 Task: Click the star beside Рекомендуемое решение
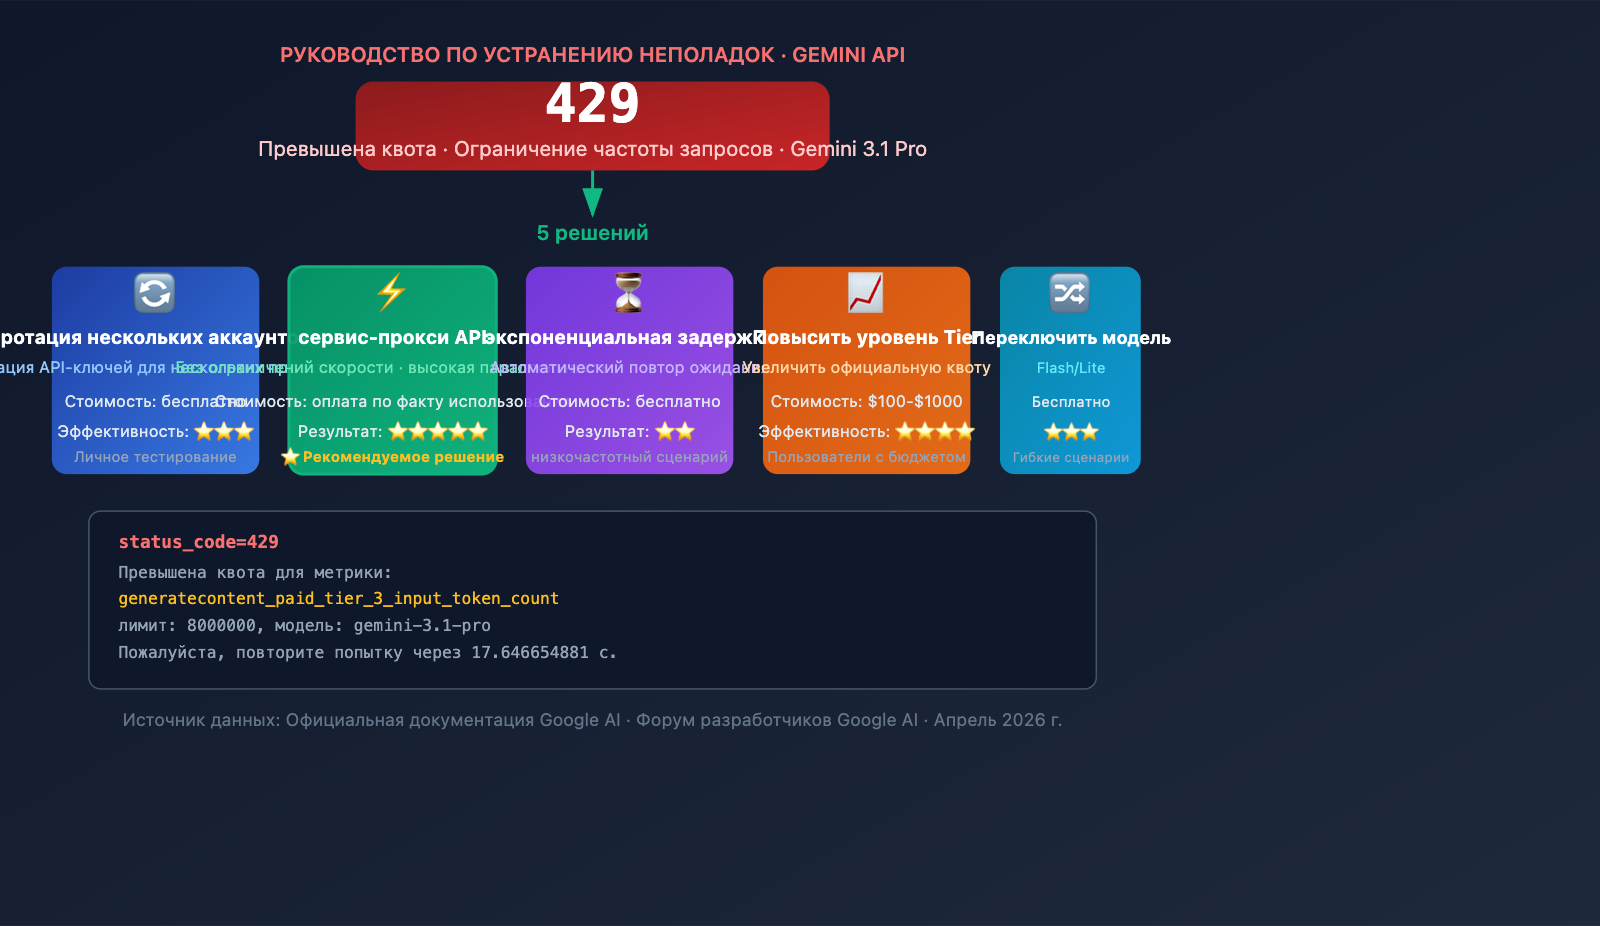click(290, 457)
